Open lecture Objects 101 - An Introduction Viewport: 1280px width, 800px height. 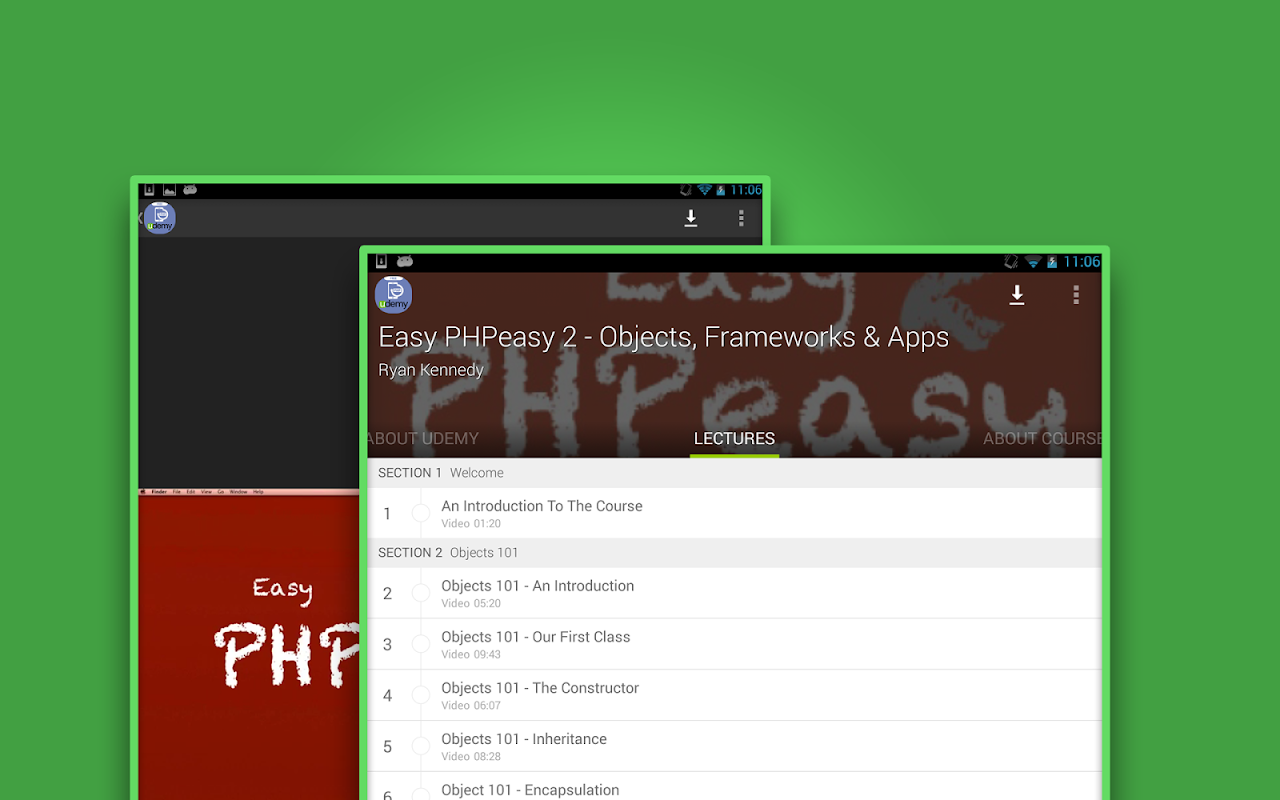(x=734, y=593)
